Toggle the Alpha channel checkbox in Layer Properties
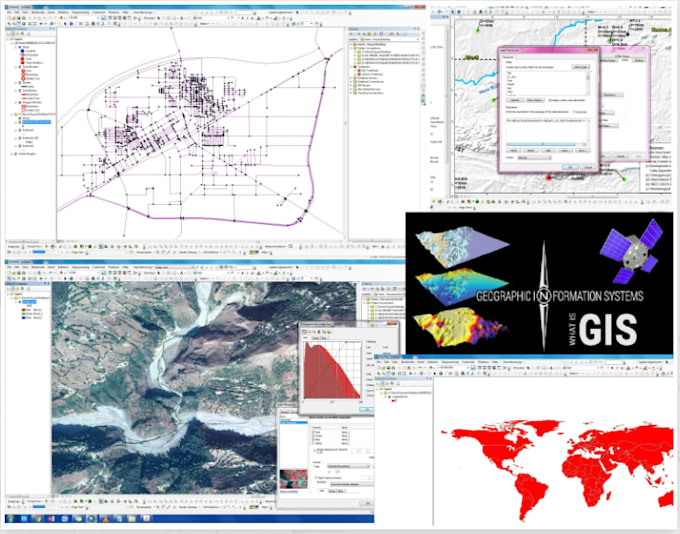 coord(313,443)
